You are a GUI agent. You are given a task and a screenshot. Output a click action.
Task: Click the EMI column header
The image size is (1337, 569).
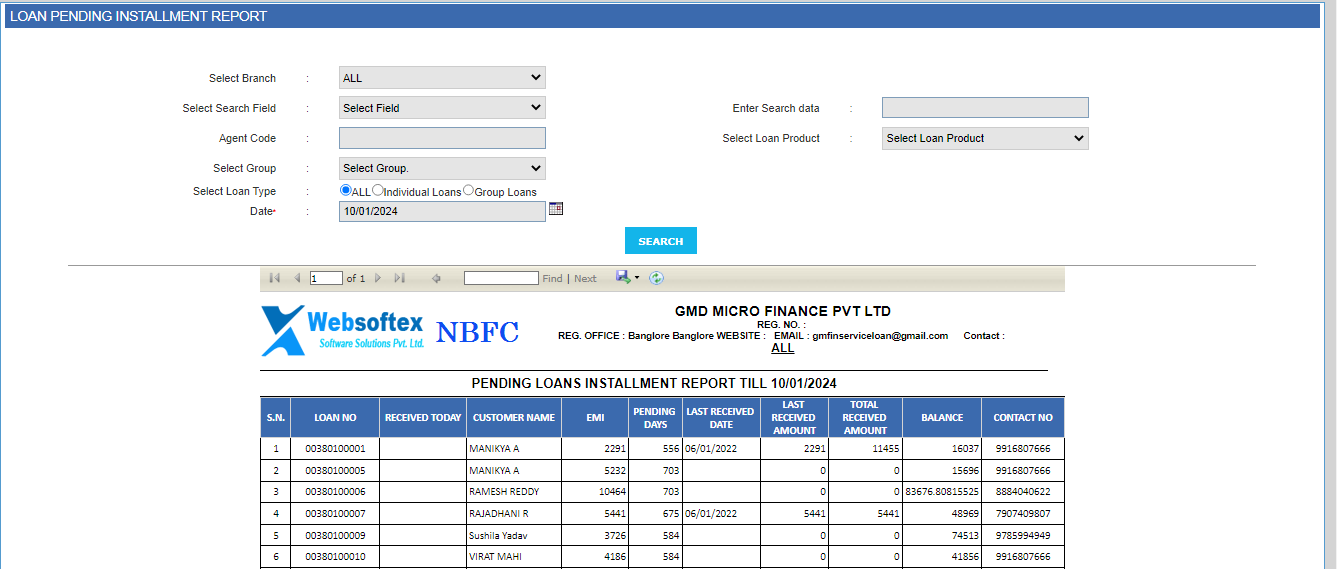click(x=595, y=418)
